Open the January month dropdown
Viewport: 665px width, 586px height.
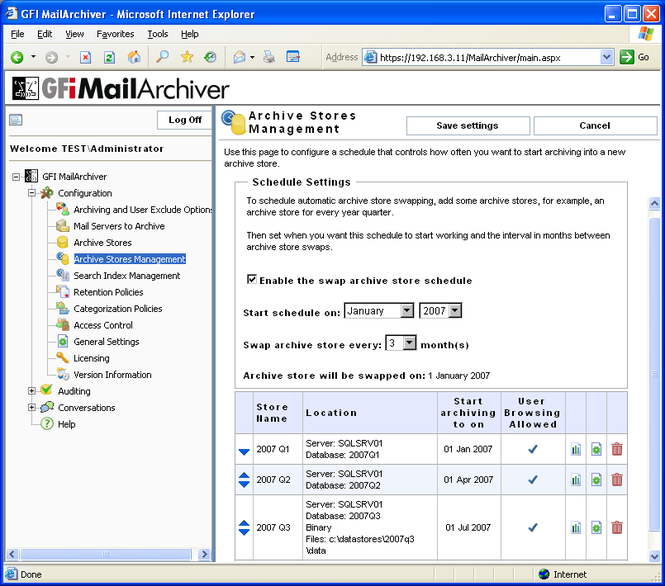[x=407, y=311]
